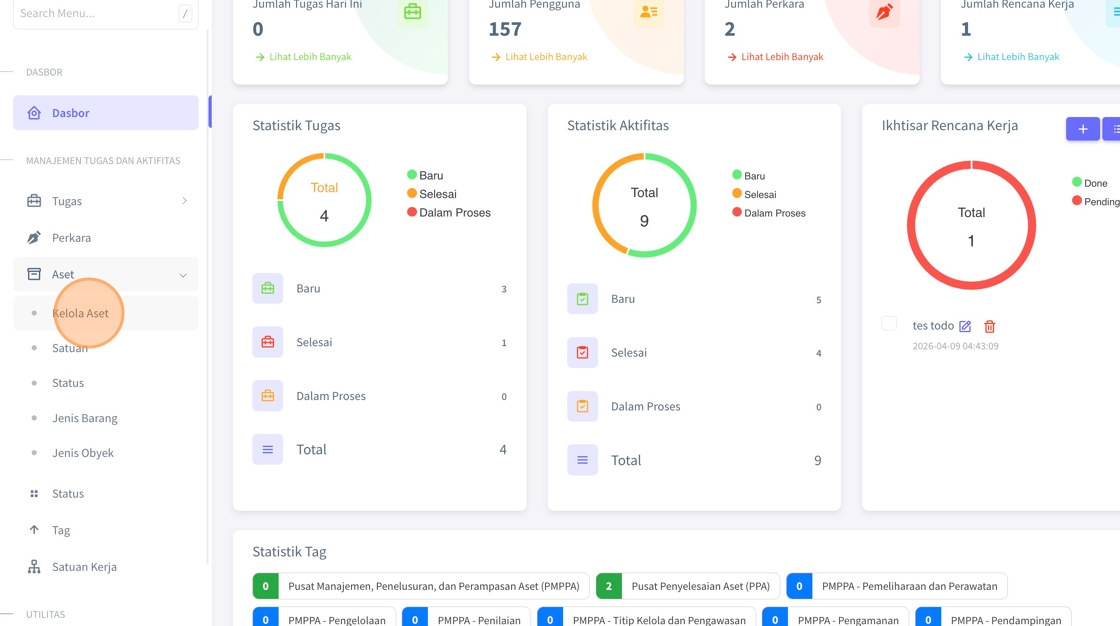Expand the Tugas submenu chevron
This screenshot has width=1120, height=626.
184,201
